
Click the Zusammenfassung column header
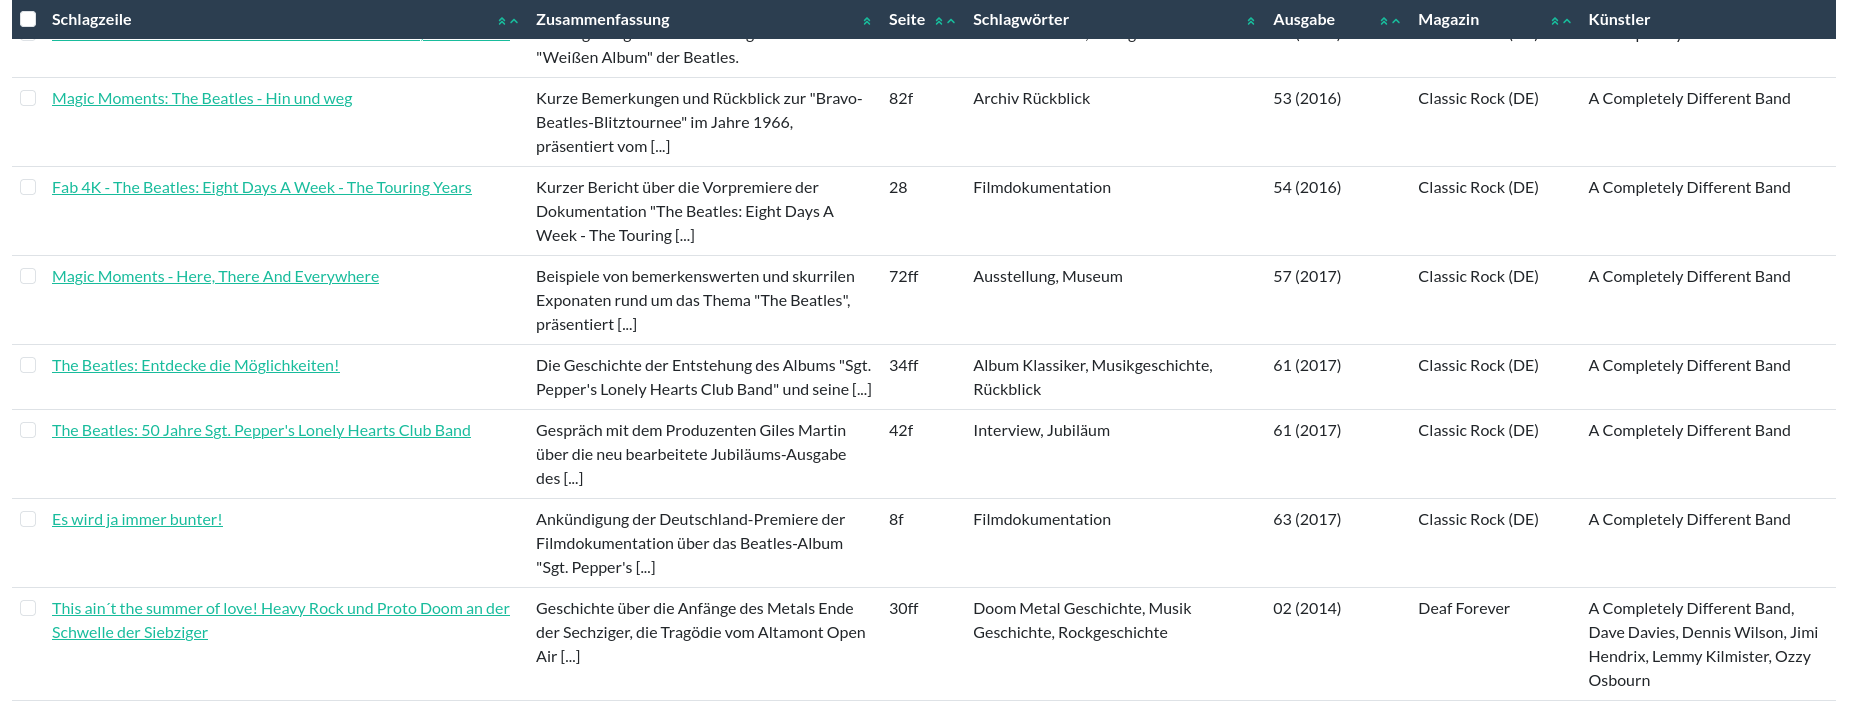(x=603, y=19)
